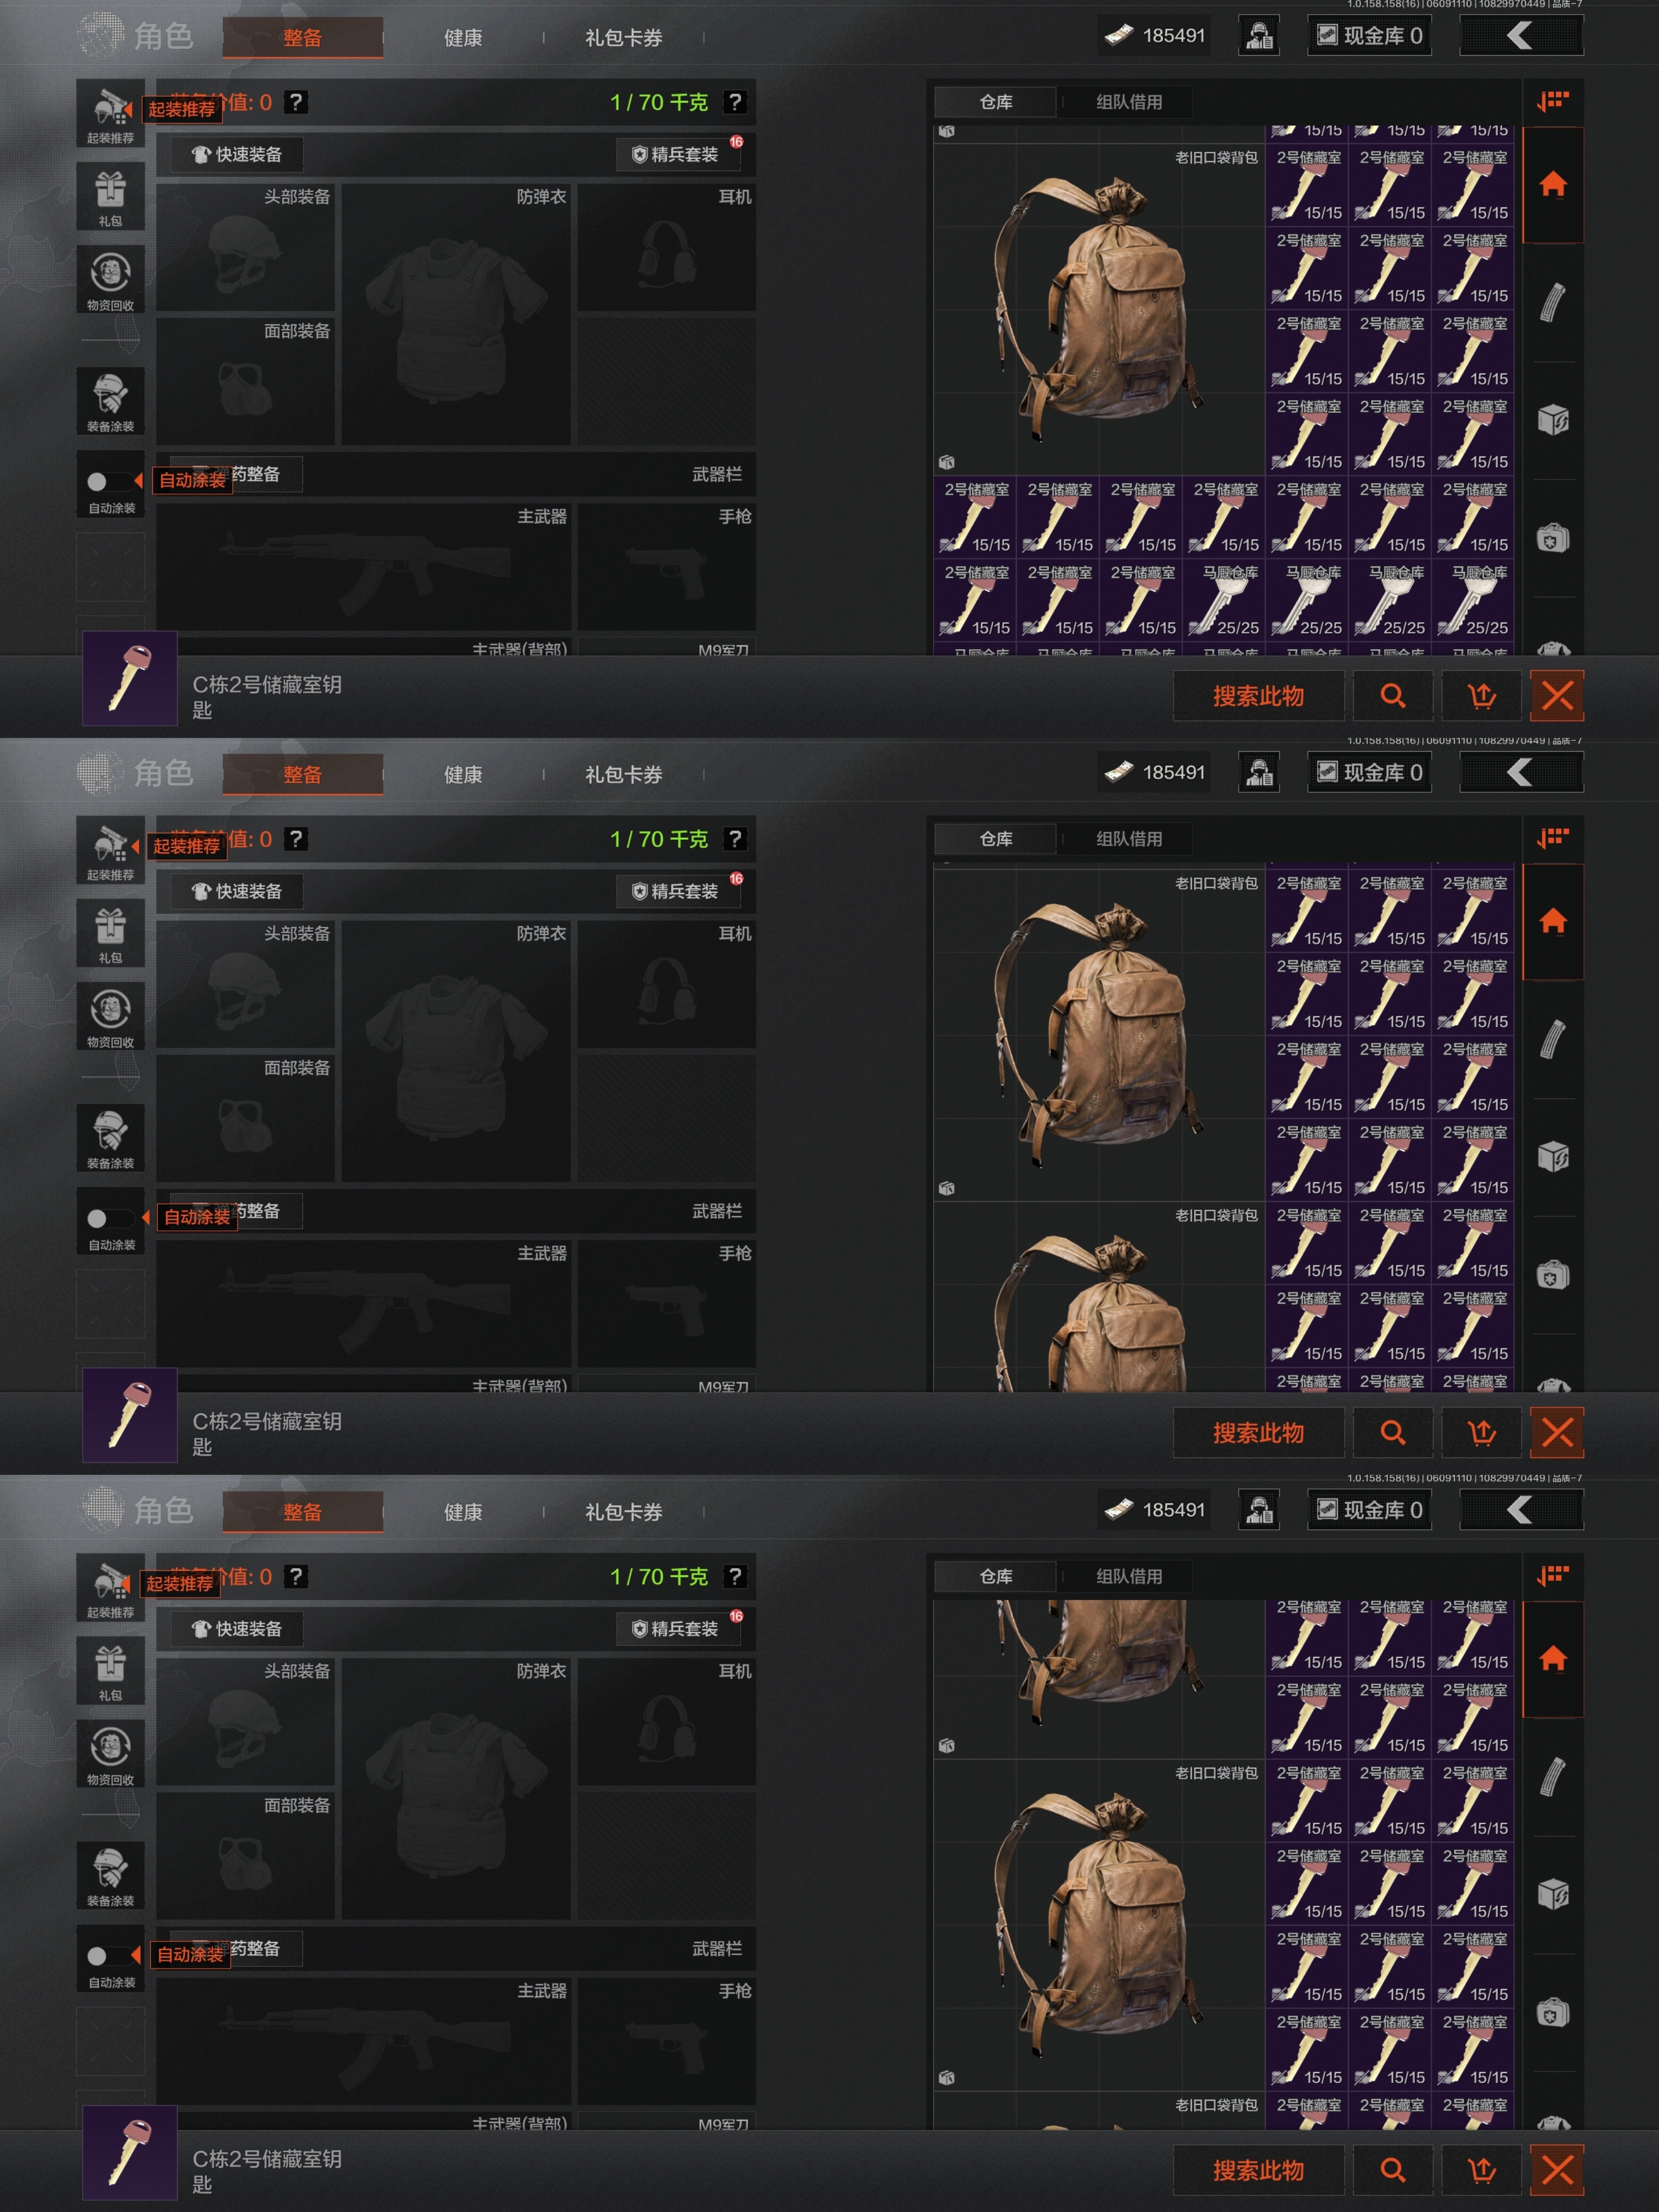
Task: Select the orange home icon in top warehouse sidebar
Action: 1552,185
